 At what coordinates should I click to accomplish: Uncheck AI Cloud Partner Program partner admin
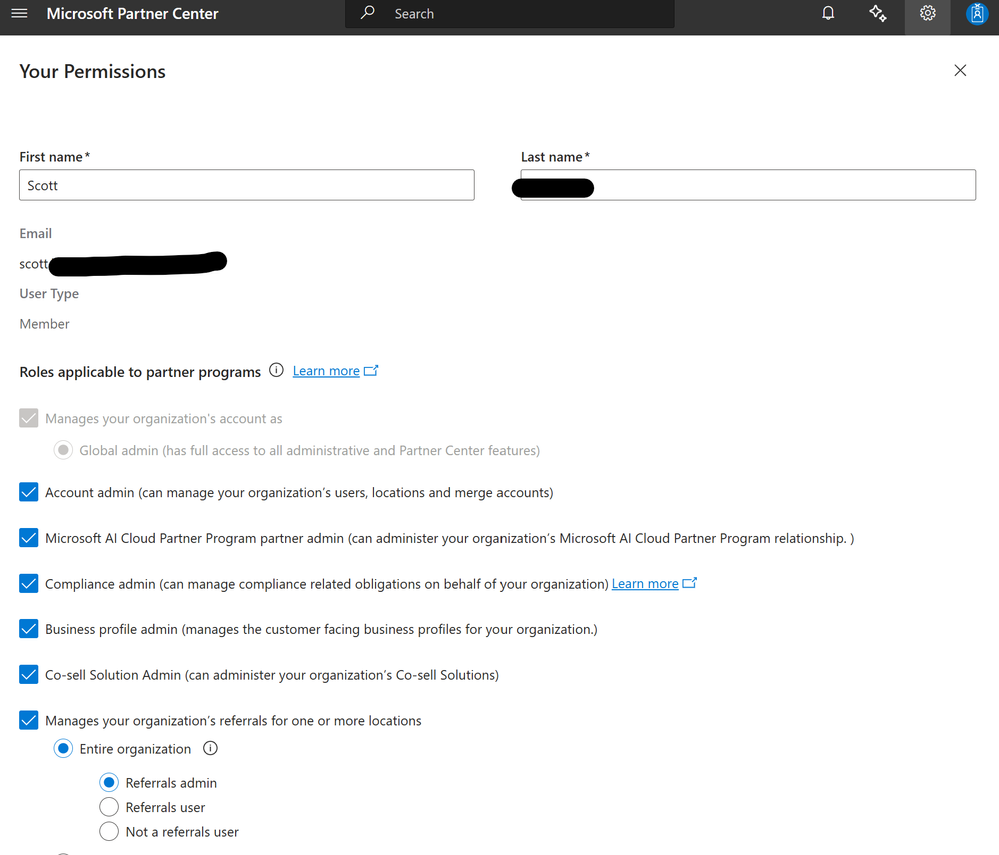29,538
